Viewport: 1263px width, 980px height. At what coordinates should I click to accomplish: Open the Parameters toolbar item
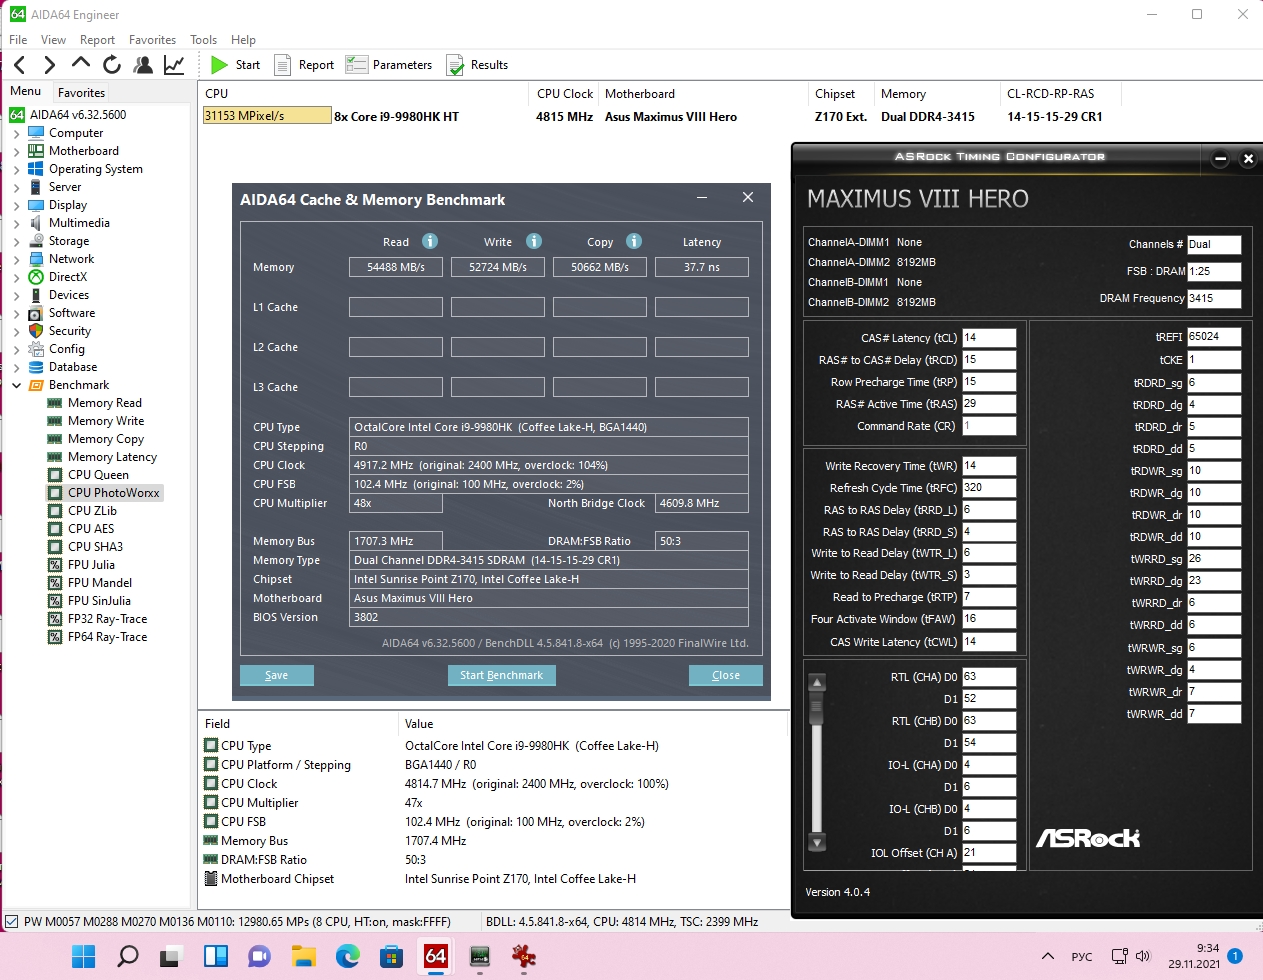click(389, 65)
